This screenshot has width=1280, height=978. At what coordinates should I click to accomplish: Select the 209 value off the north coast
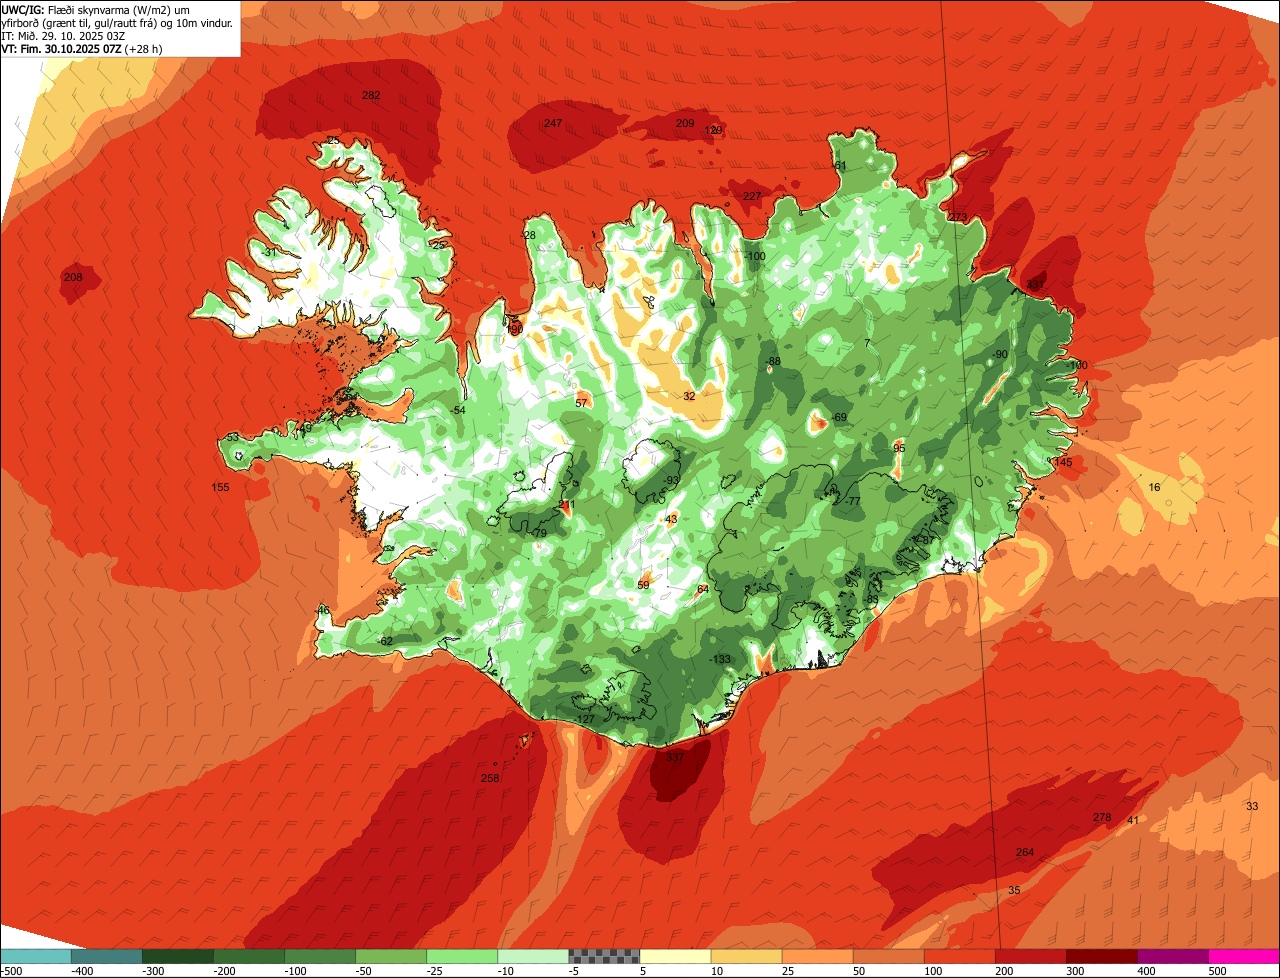click(685, 123)
